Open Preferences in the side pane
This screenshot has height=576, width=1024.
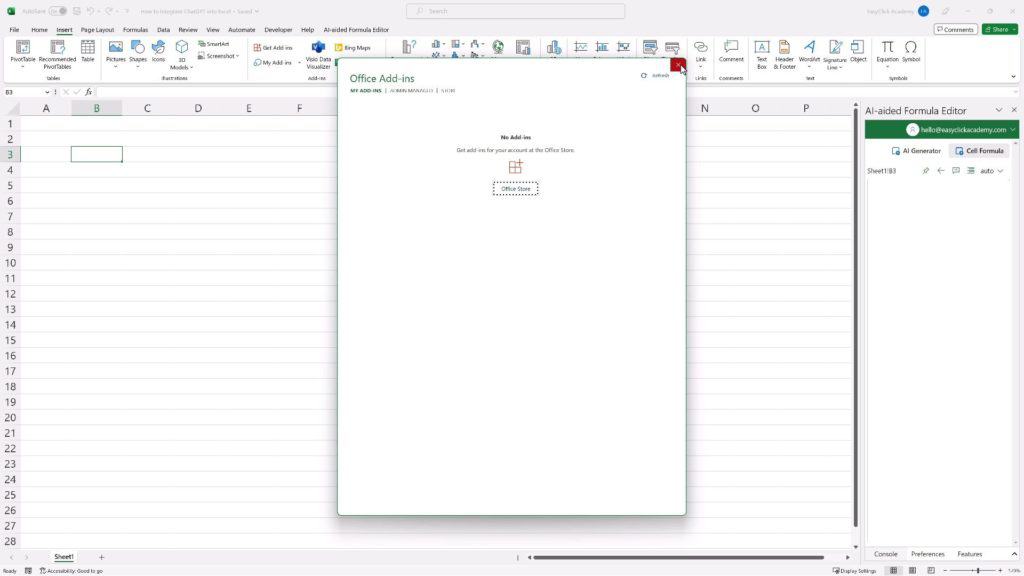[927, 554]
